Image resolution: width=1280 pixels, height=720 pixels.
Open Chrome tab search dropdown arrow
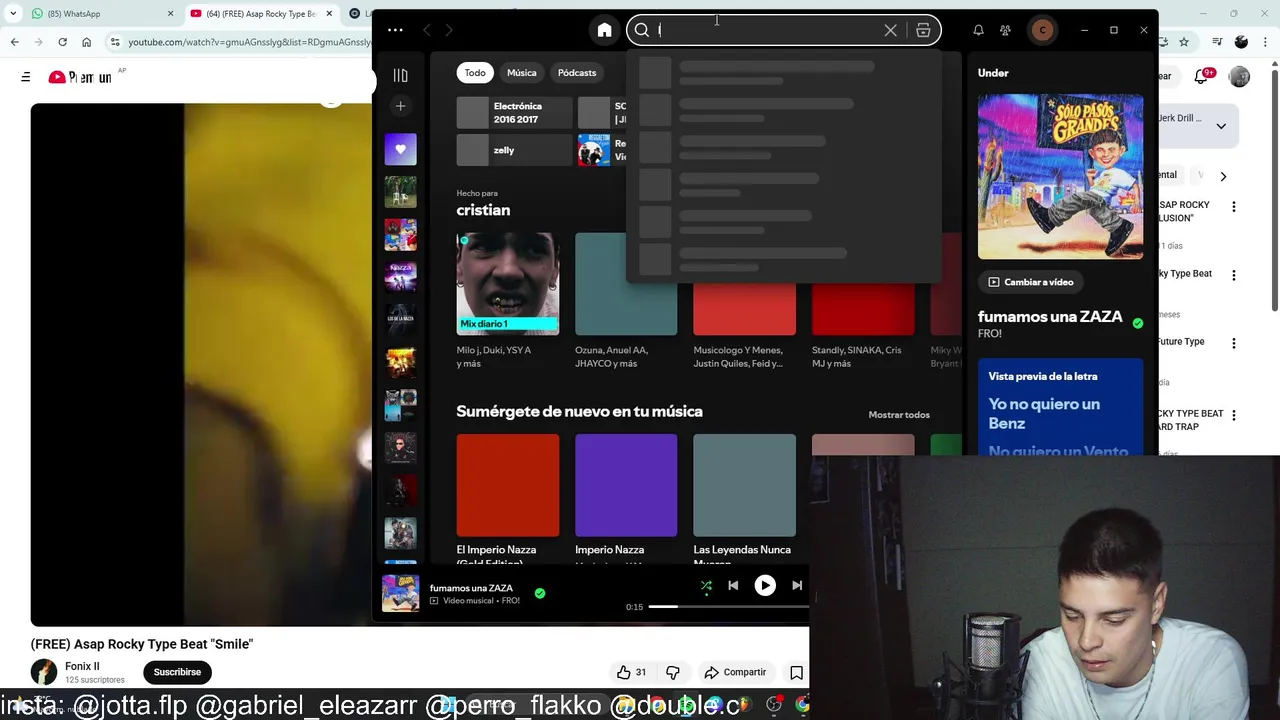[x=13, y=14]
